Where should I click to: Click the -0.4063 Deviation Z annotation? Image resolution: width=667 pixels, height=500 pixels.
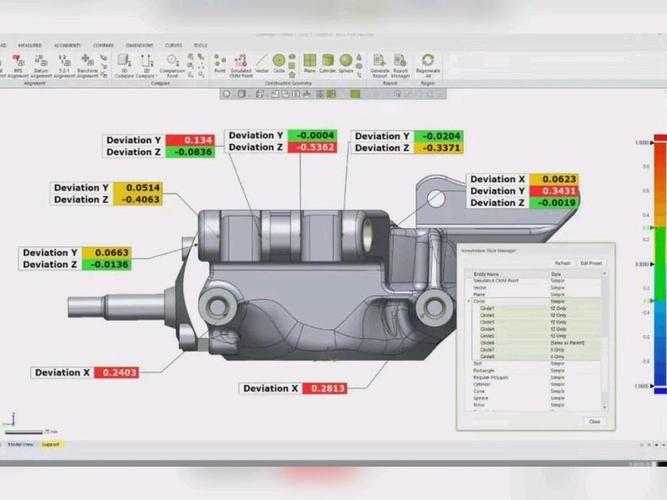click(x=138, y=200)
